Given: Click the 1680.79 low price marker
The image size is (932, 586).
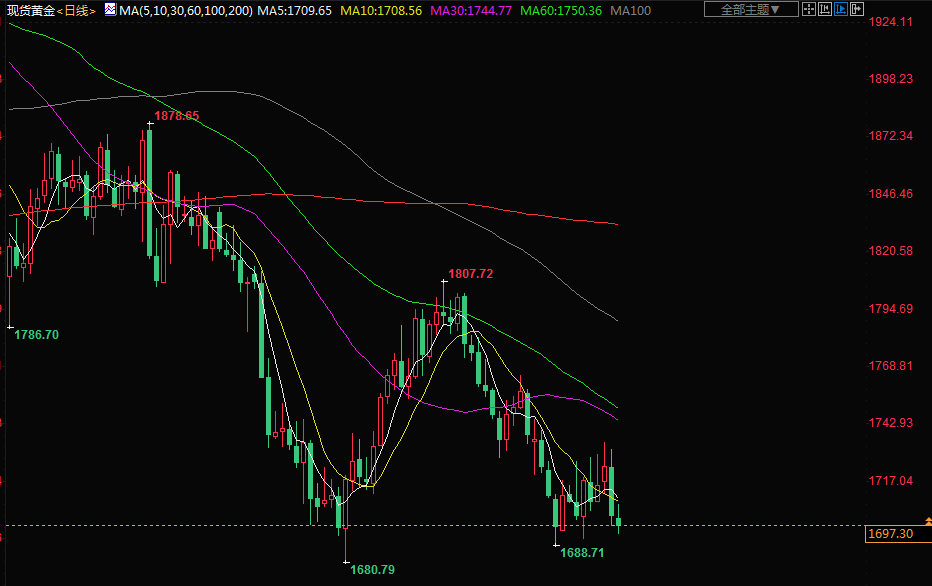Looking at the screenshot, I should tap(372, 569).
